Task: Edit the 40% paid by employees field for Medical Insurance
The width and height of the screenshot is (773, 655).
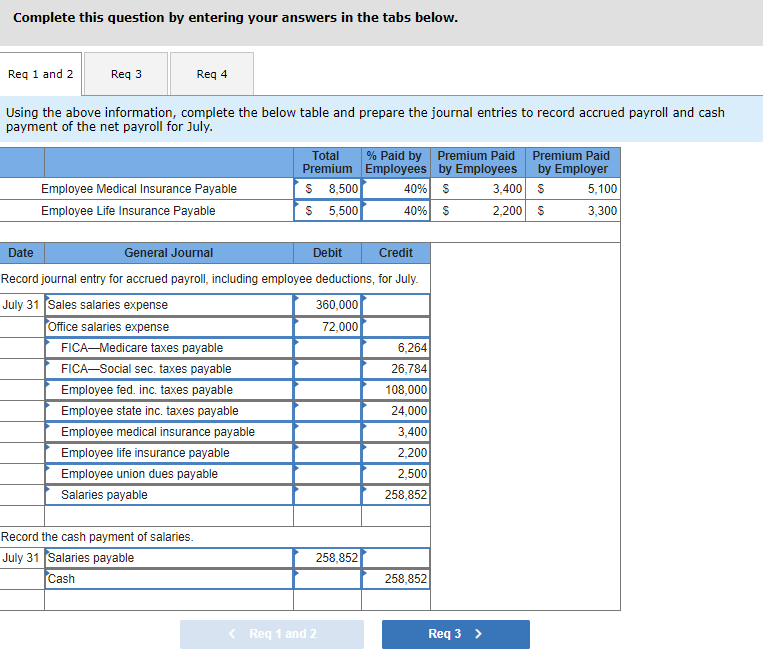Action: 396,189
